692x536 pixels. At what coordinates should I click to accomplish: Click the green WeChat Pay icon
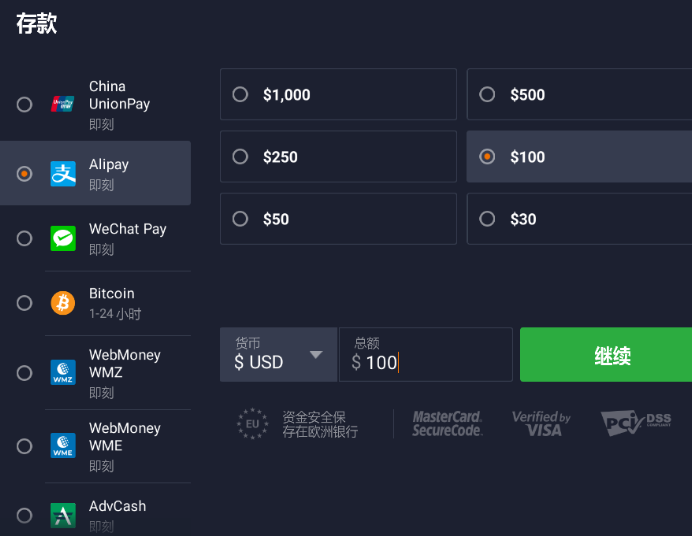click(63, 238)
